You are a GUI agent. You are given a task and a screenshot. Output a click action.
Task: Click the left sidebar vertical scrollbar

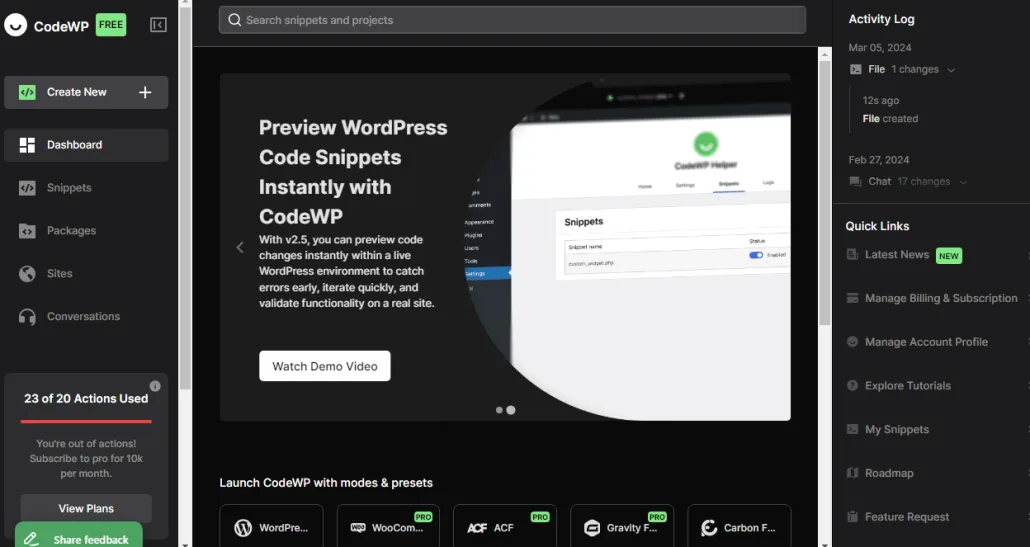pos(185,197)
